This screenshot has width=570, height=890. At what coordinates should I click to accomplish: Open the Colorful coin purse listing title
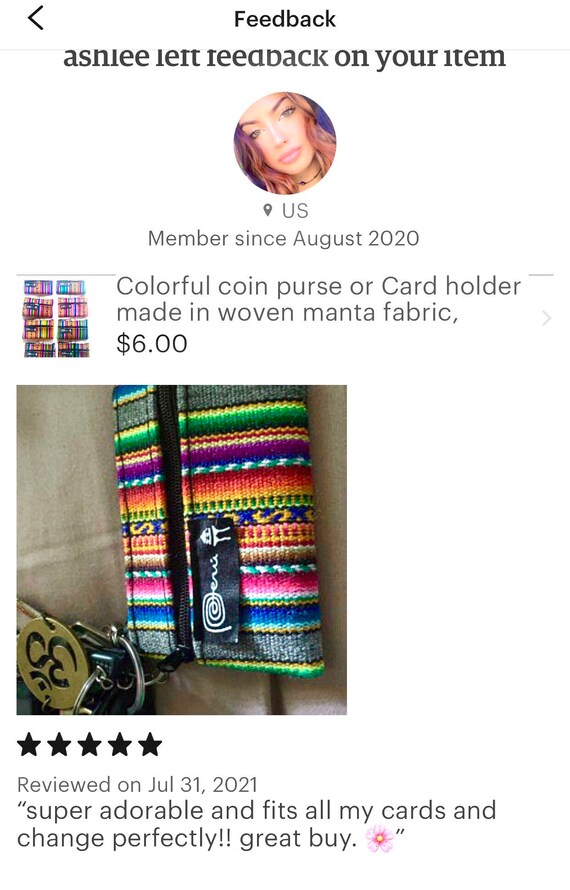pos(318,299)
